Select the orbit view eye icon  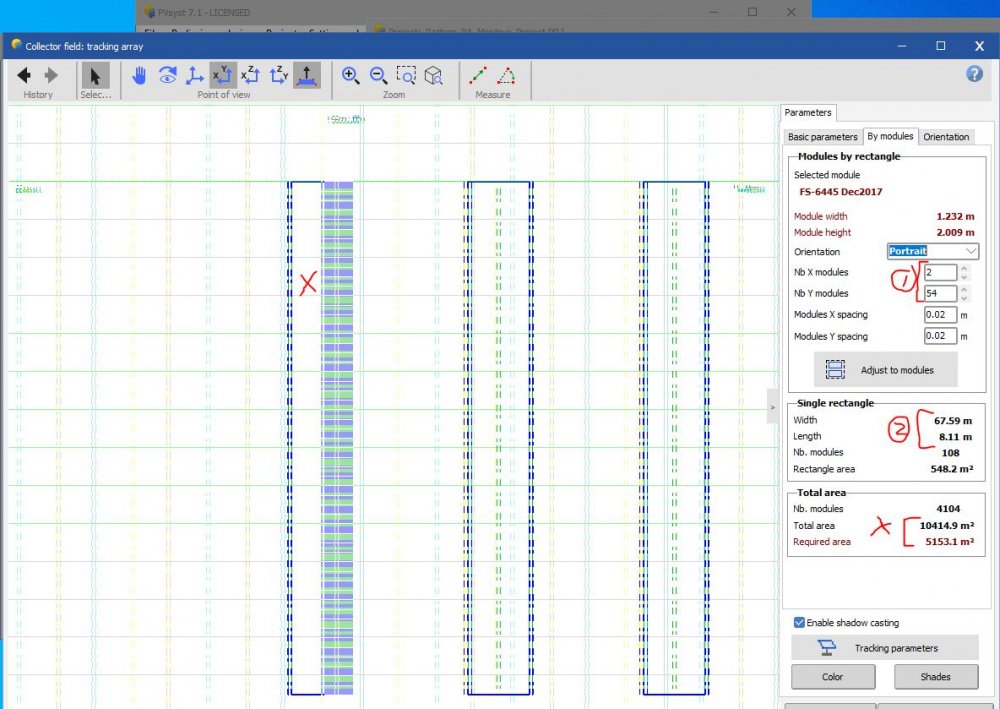pyautogui.click(x=168, y=76)
